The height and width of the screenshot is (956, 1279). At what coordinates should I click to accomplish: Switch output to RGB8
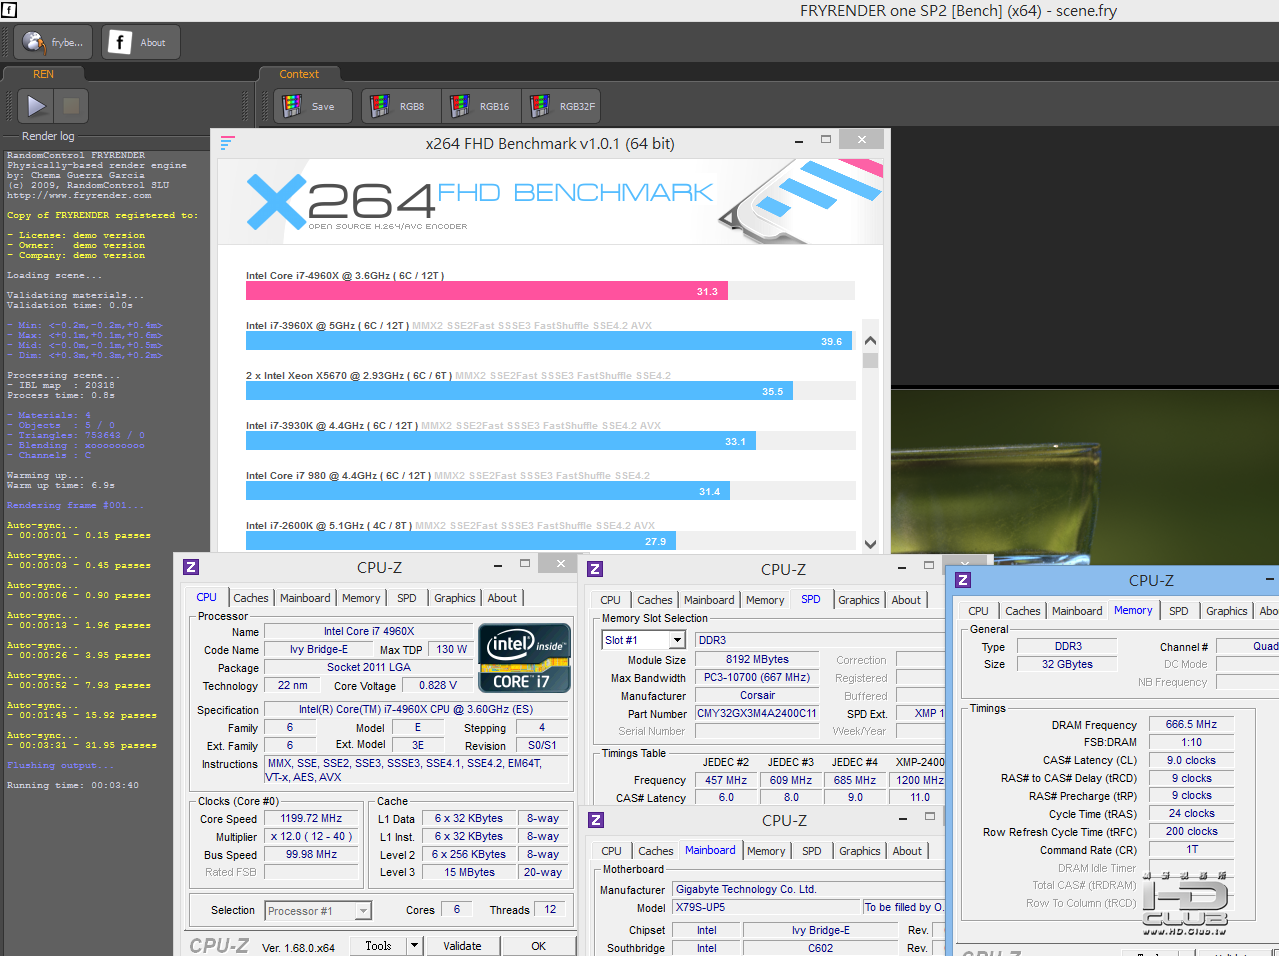(x=401, y=106)
